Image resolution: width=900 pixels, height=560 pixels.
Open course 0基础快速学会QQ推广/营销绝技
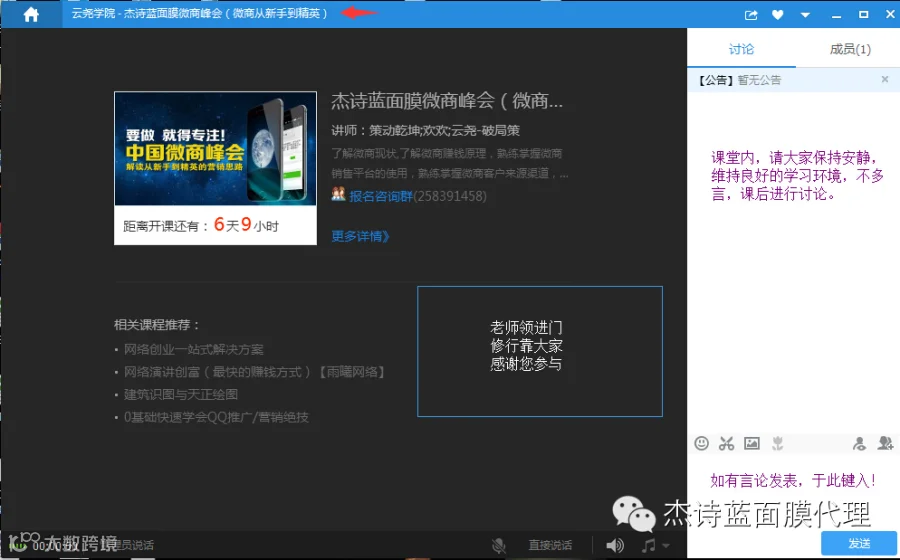216,417
